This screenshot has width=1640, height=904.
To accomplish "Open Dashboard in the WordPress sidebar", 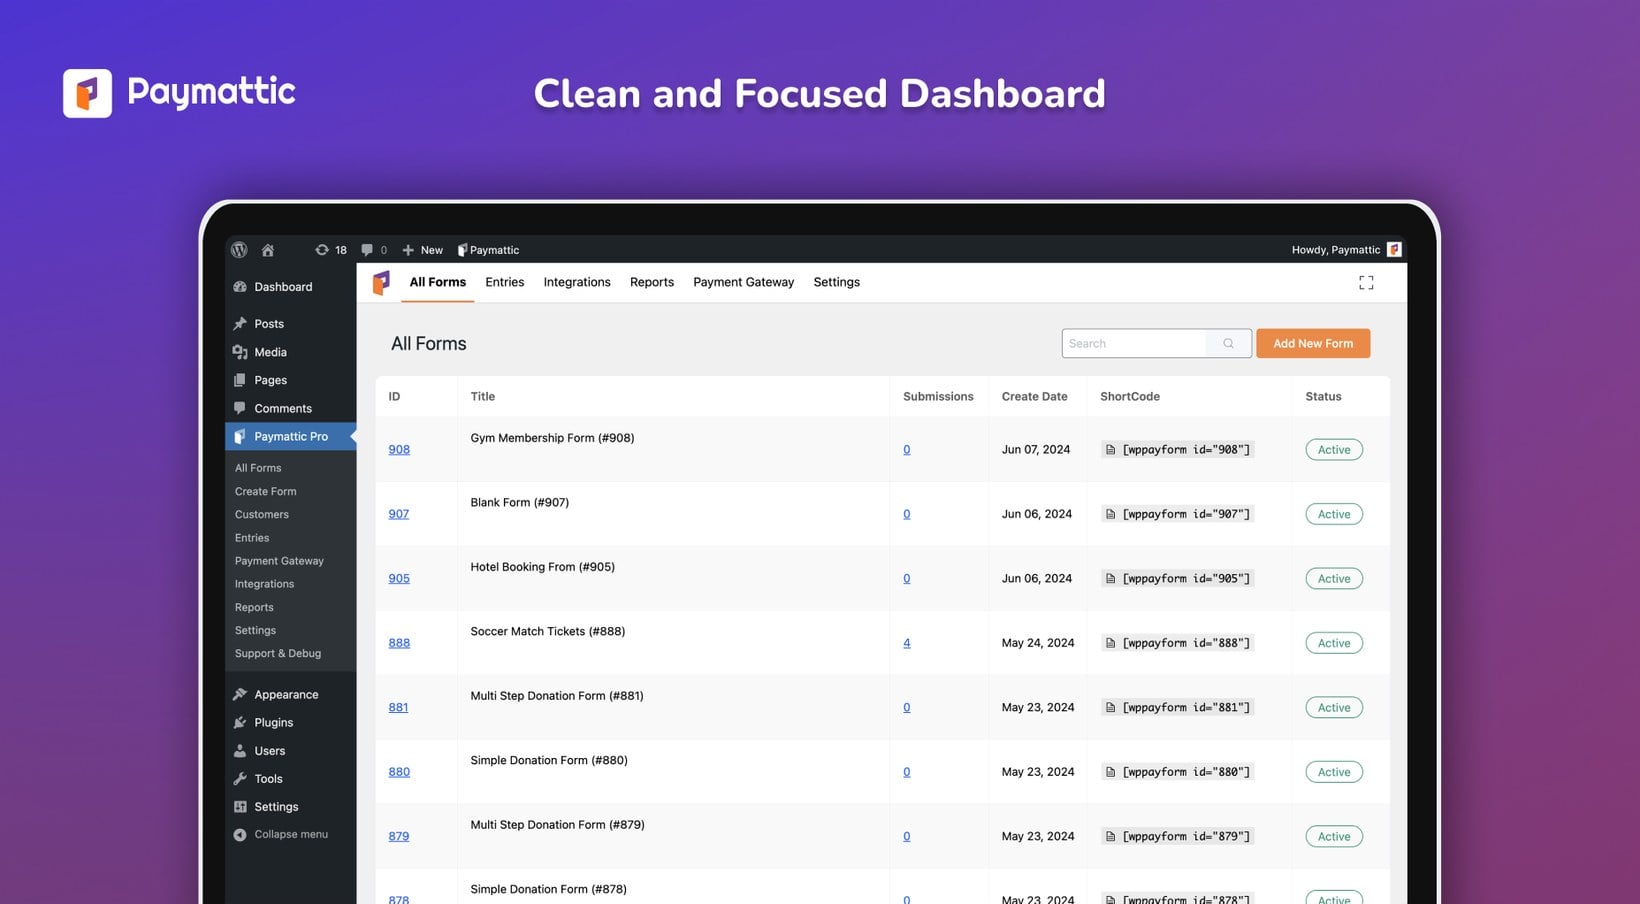I will pyautogui.click(x=291, y=287).
